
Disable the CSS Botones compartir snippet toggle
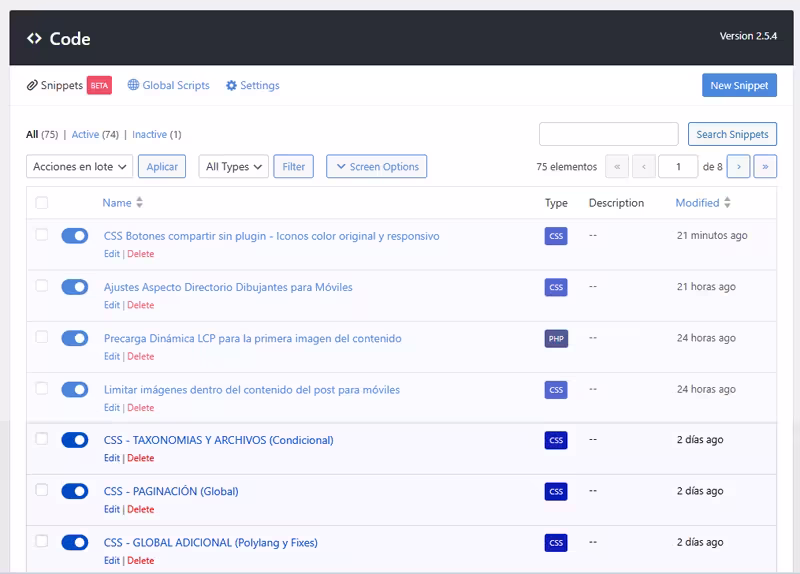pos(75,236)
